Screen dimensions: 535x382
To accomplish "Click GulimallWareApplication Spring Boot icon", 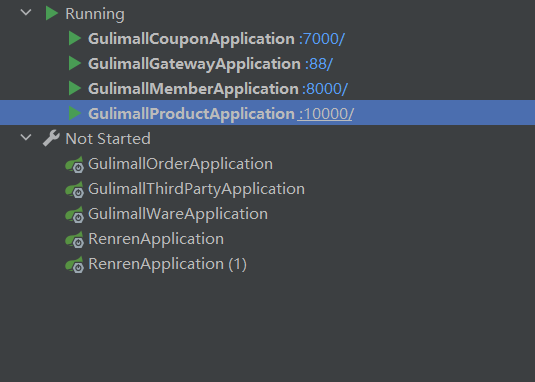I will tap(75, 215).
